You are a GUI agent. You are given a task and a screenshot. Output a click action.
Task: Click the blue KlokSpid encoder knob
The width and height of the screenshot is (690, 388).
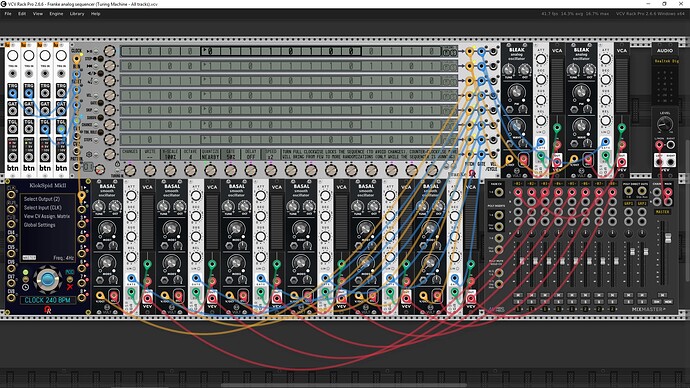click(x=47, y=279)
